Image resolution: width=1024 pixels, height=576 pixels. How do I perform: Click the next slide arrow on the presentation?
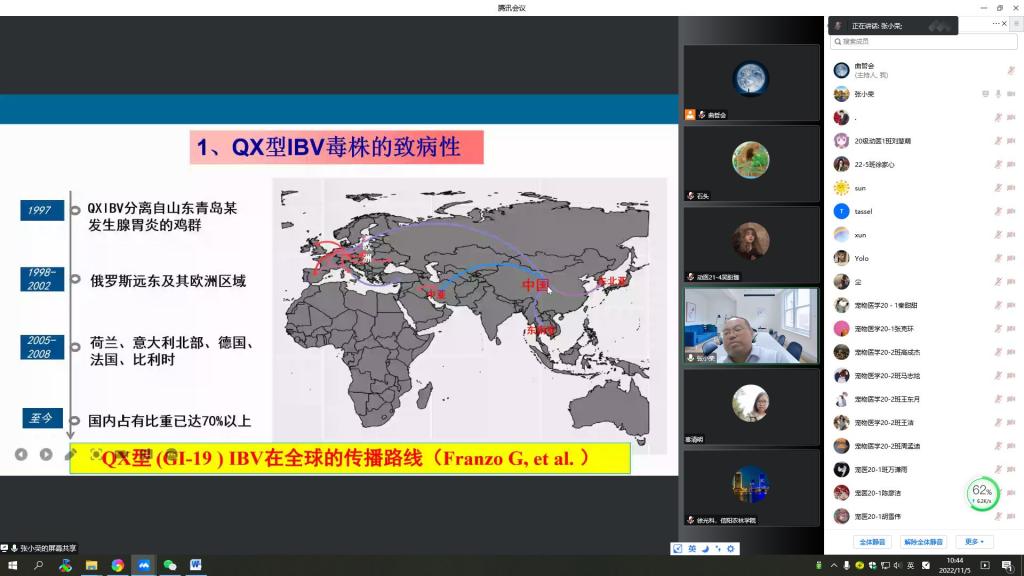pyautogui.click(x=46, y=454)
